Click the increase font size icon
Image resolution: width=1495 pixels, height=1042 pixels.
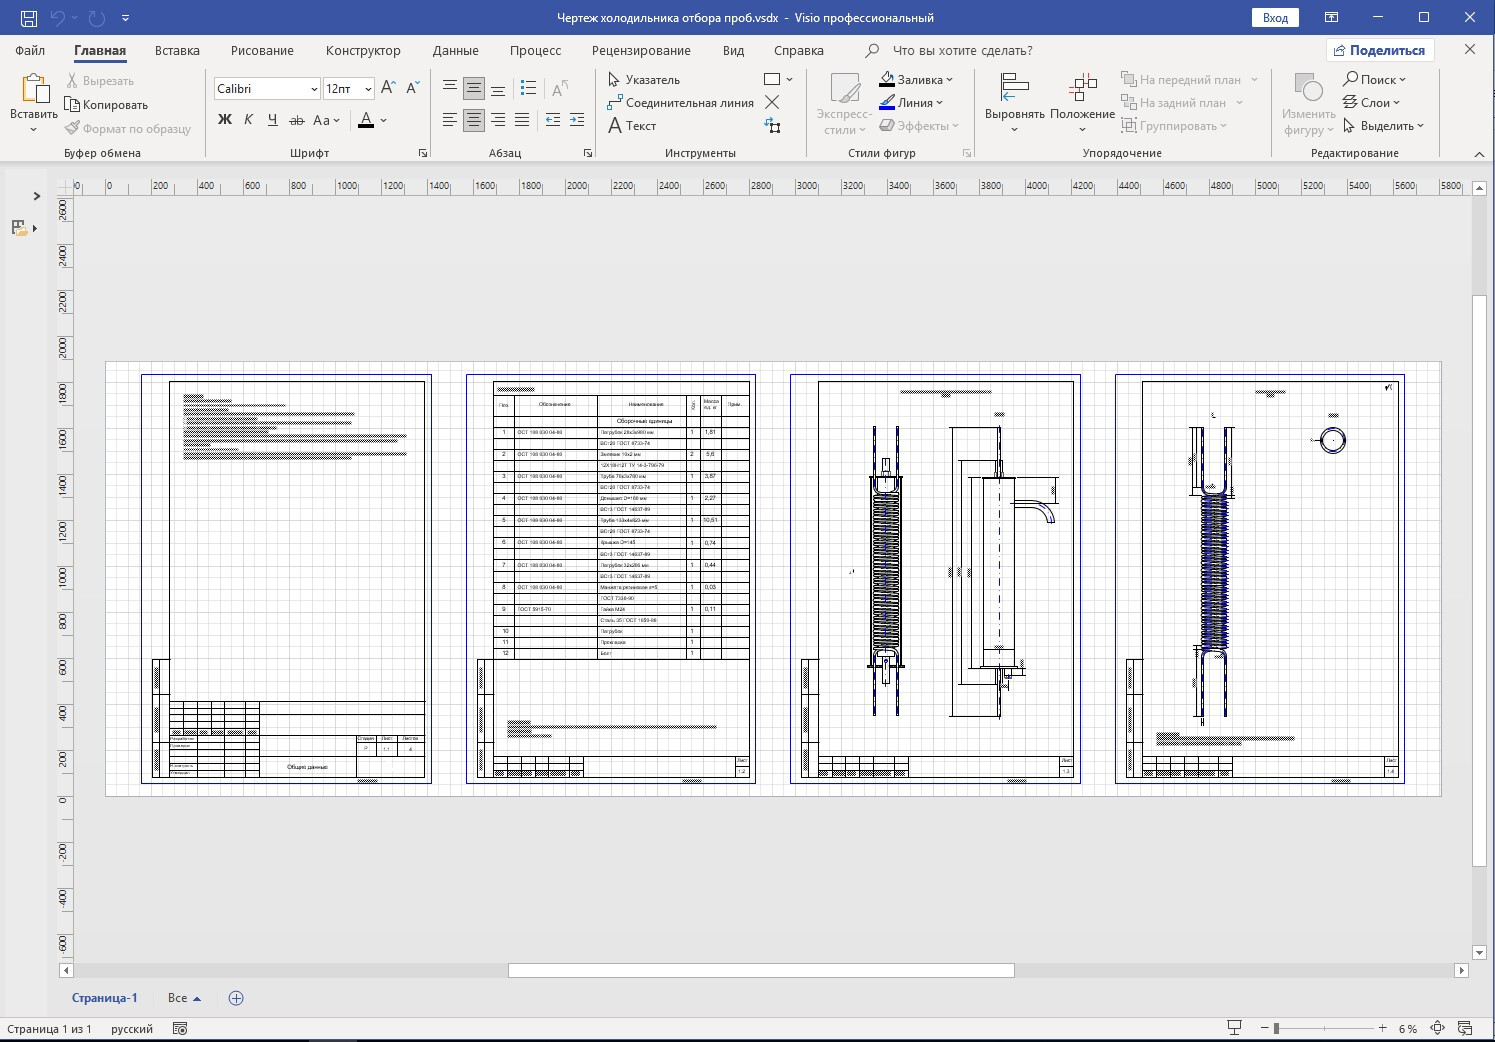point(389,88)
